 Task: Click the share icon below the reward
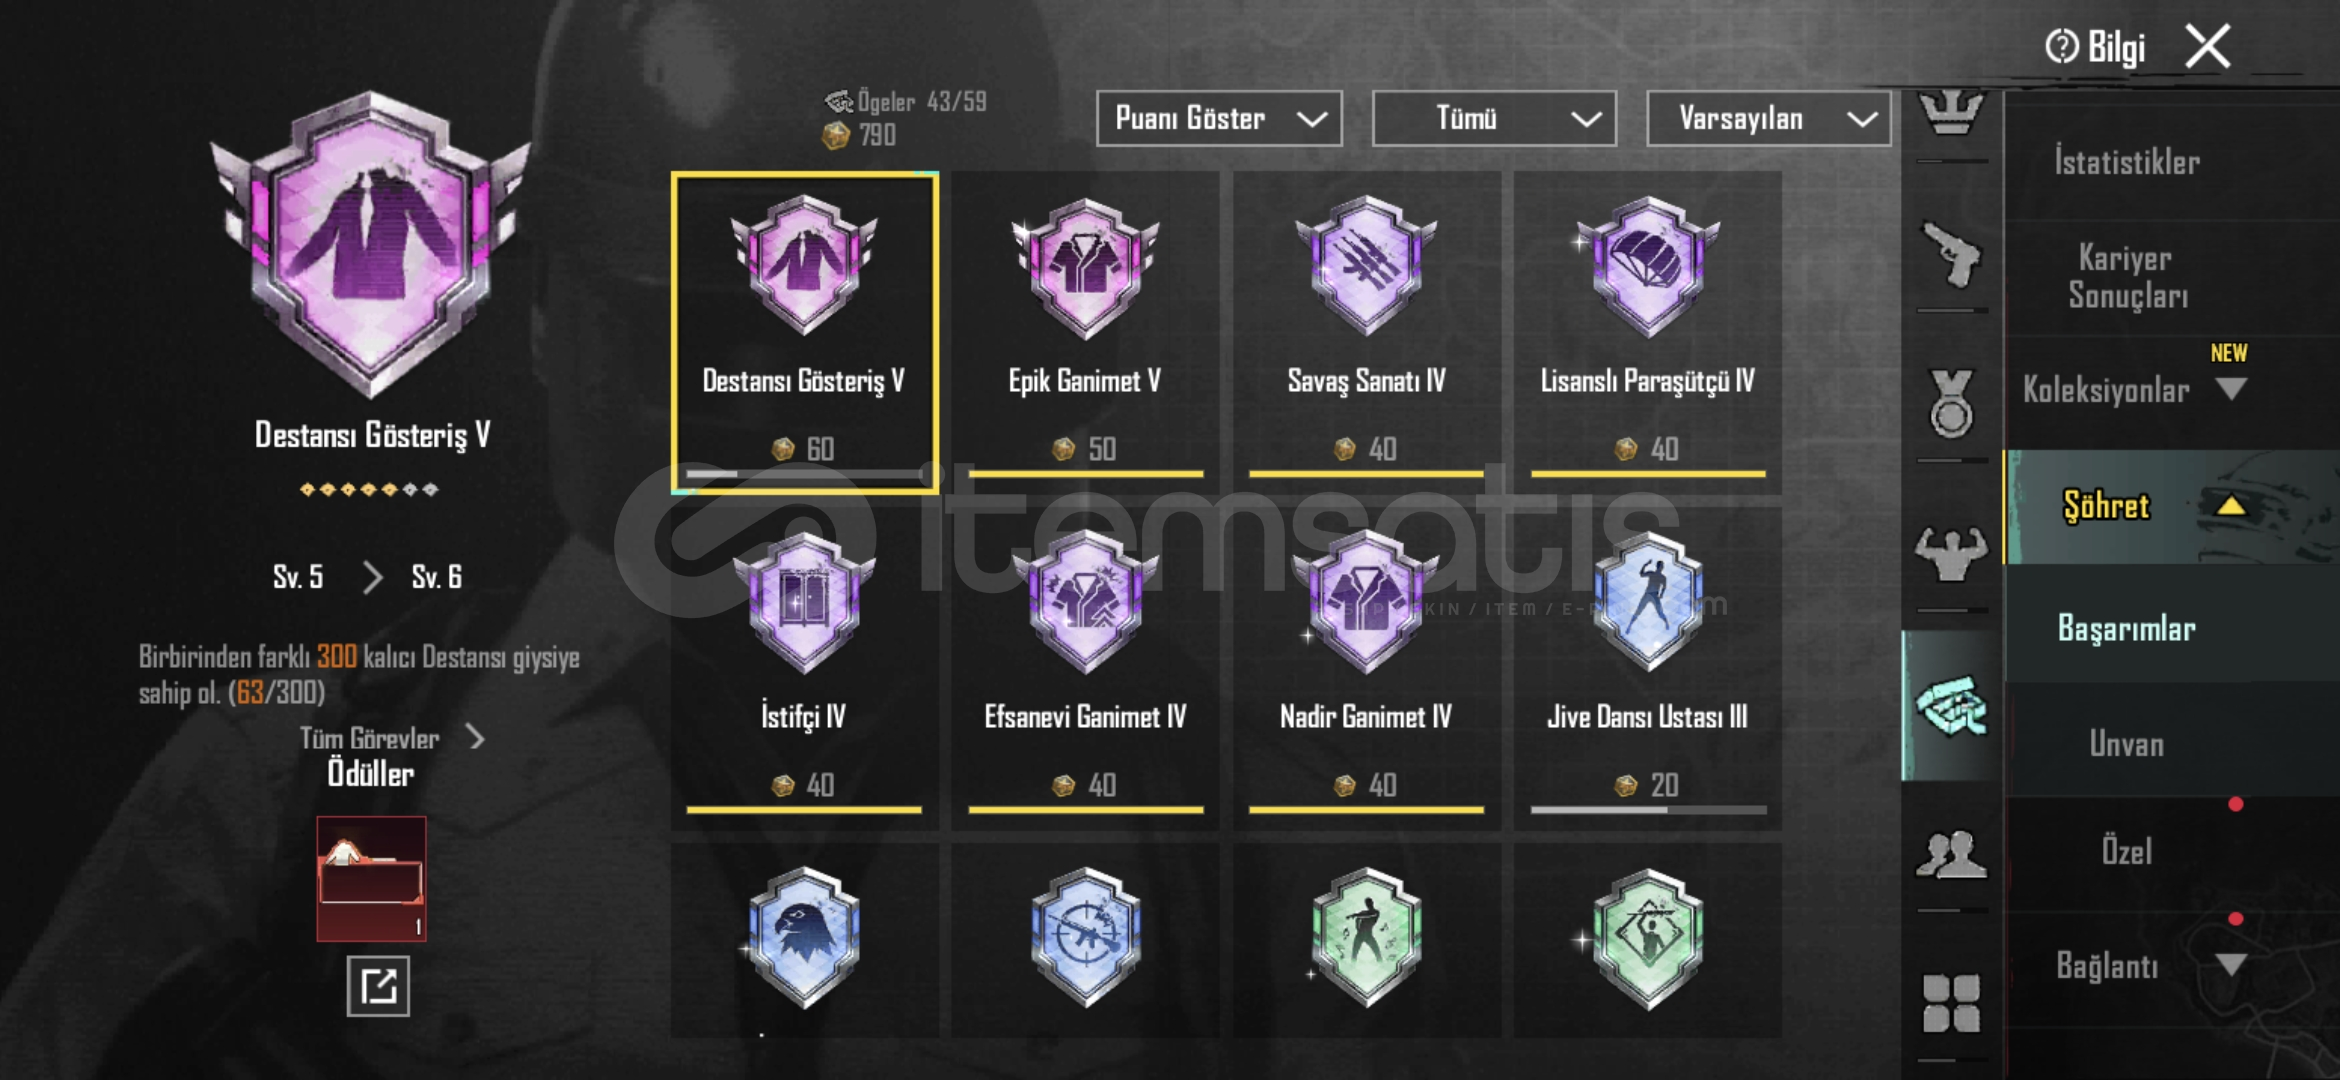coord(378,986)
